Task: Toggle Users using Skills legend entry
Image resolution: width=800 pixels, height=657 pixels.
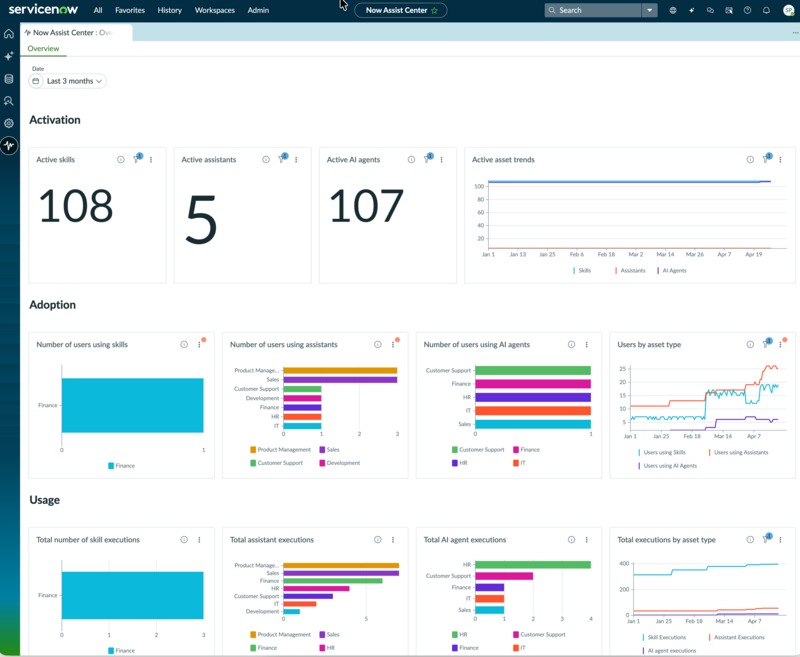Action: 662,452
